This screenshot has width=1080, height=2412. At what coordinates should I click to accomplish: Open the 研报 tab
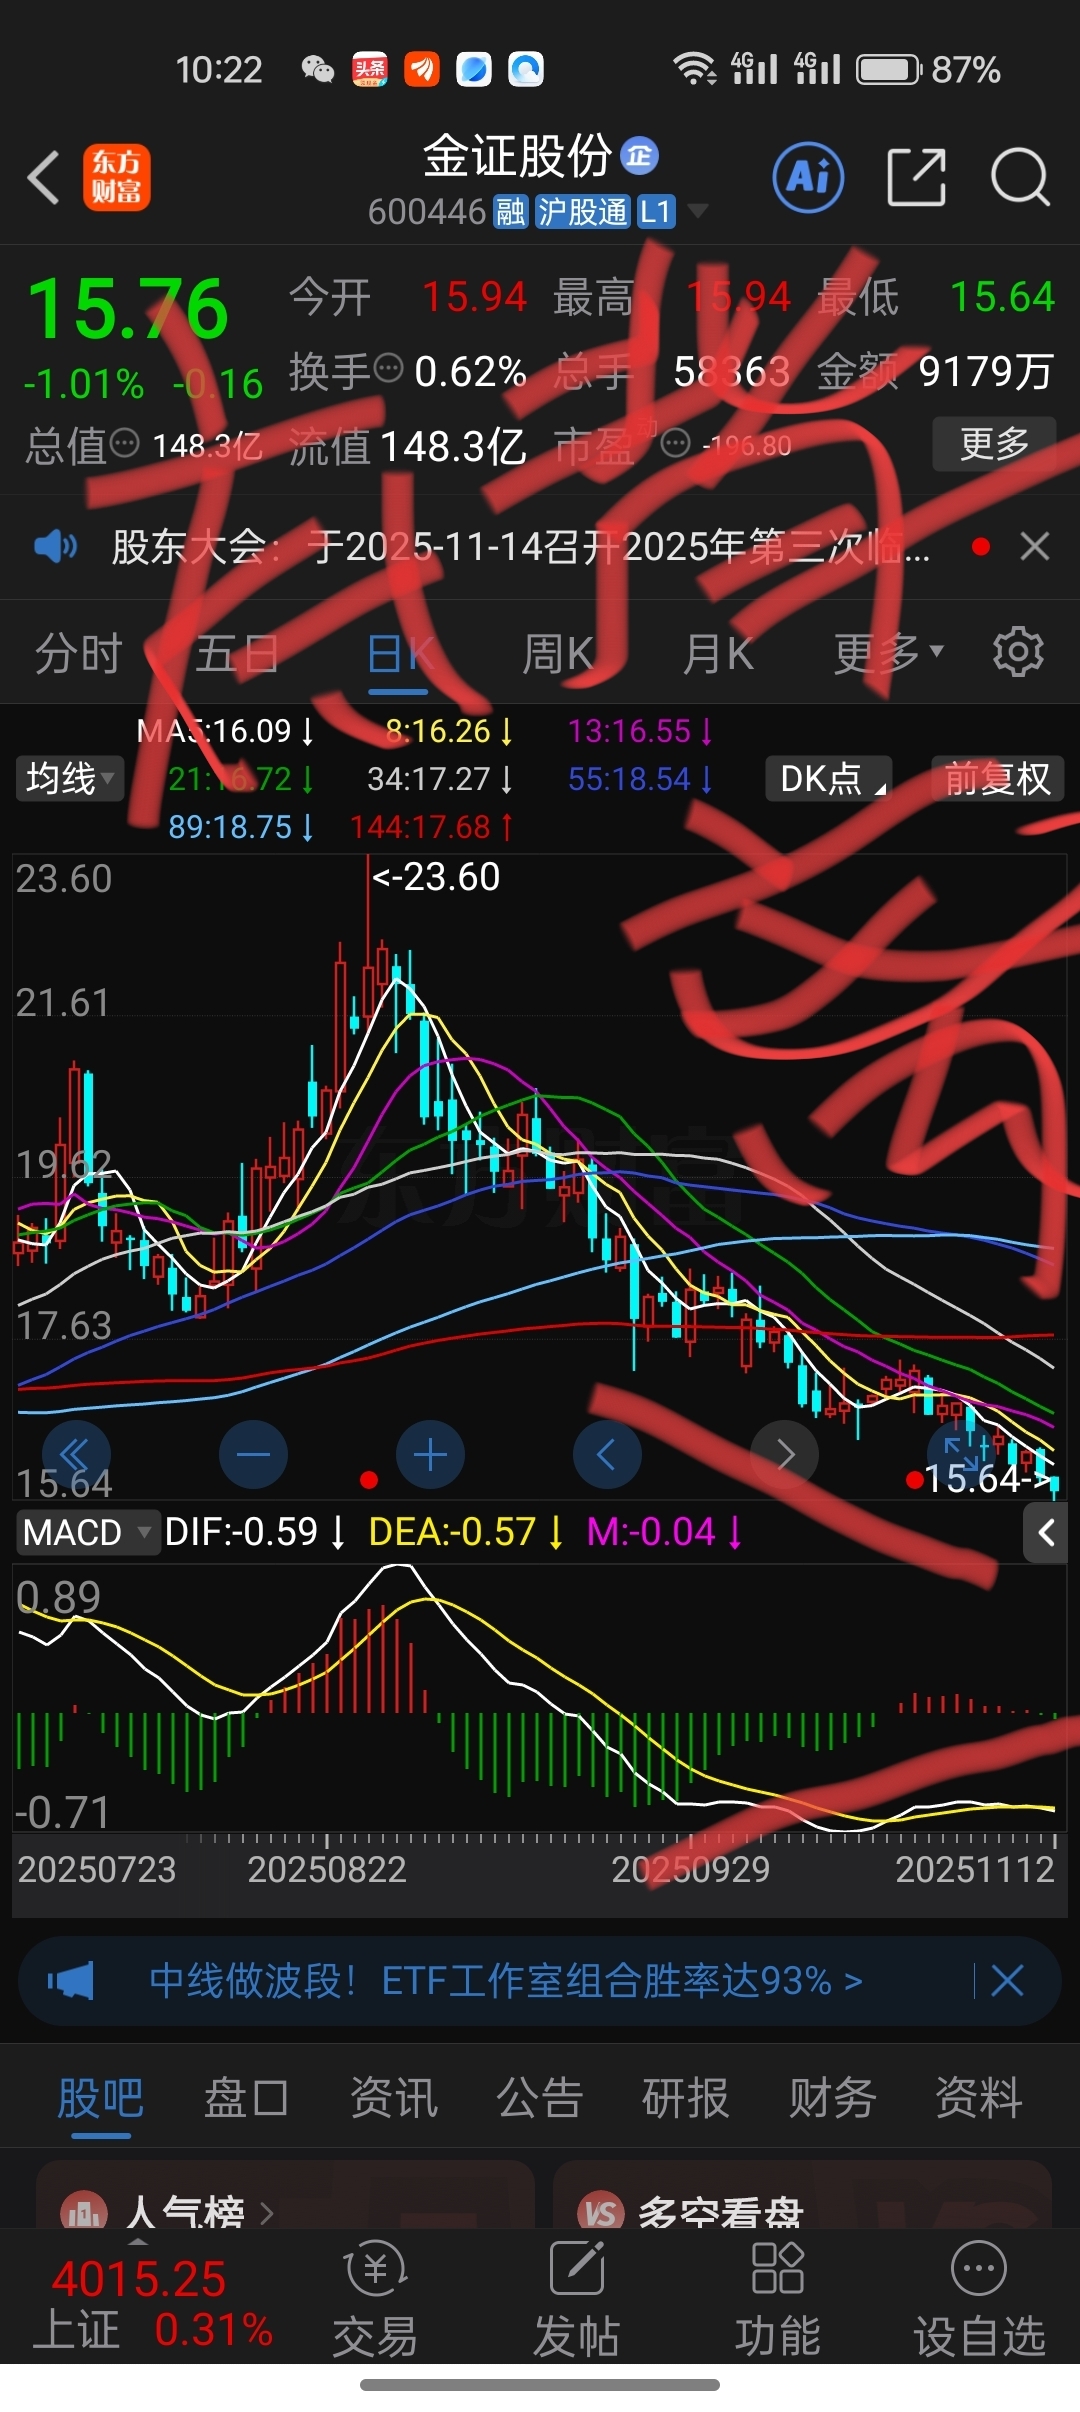pos(685,2097)
